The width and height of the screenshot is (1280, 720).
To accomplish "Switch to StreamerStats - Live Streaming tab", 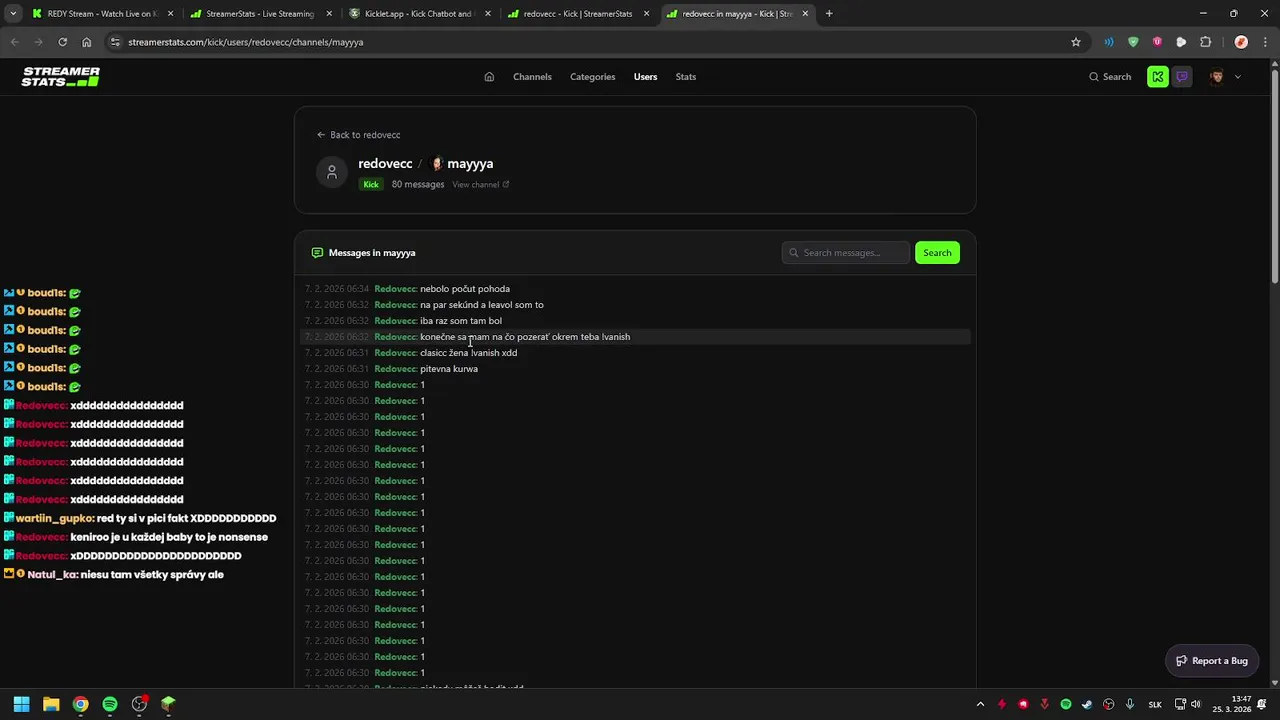I will [x=260, y=14].
